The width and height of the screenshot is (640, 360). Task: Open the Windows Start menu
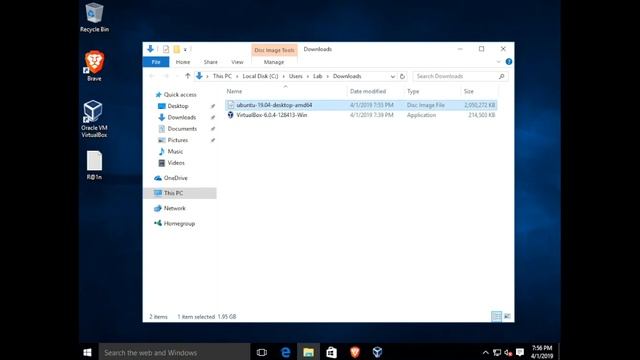point(87,352)
